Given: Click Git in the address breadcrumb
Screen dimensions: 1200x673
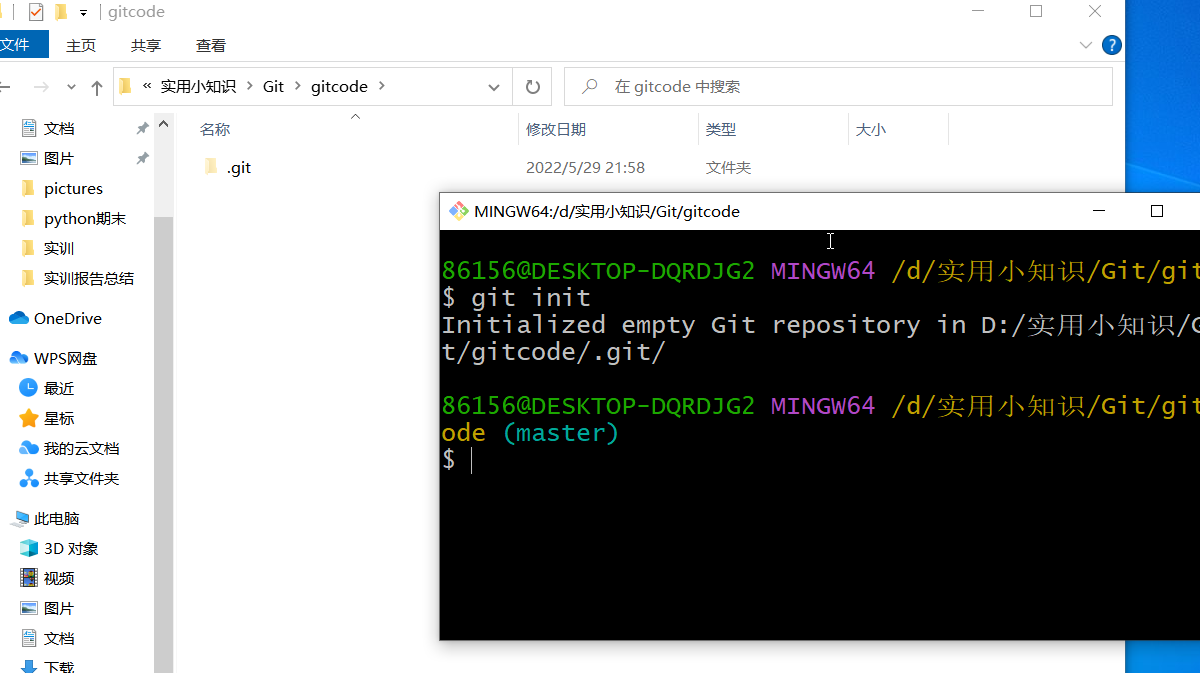Looking at the screenshot, I should pos(274,87).
